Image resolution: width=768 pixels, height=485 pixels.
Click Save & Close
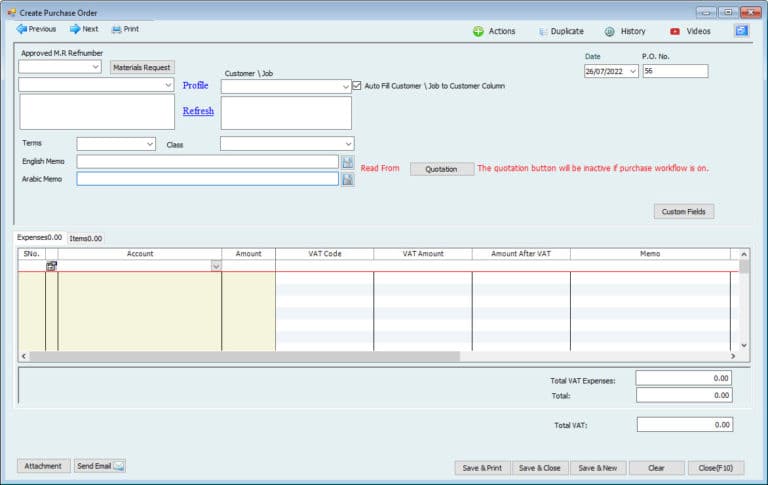click(540, 468)
